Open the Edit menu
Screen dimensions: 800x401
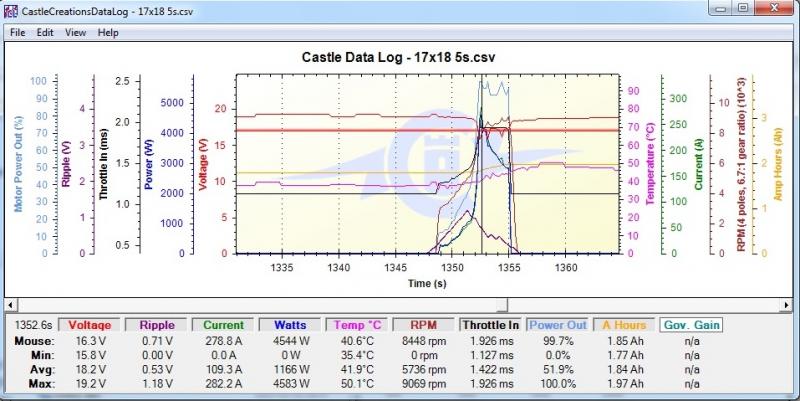coord(45,32)
